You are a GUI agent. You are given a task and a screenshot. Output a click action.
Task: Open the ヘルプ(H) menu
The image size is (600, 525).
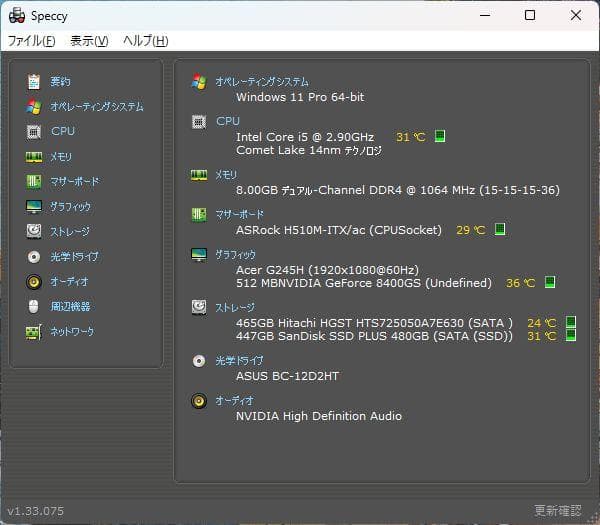tap(145, 41)
